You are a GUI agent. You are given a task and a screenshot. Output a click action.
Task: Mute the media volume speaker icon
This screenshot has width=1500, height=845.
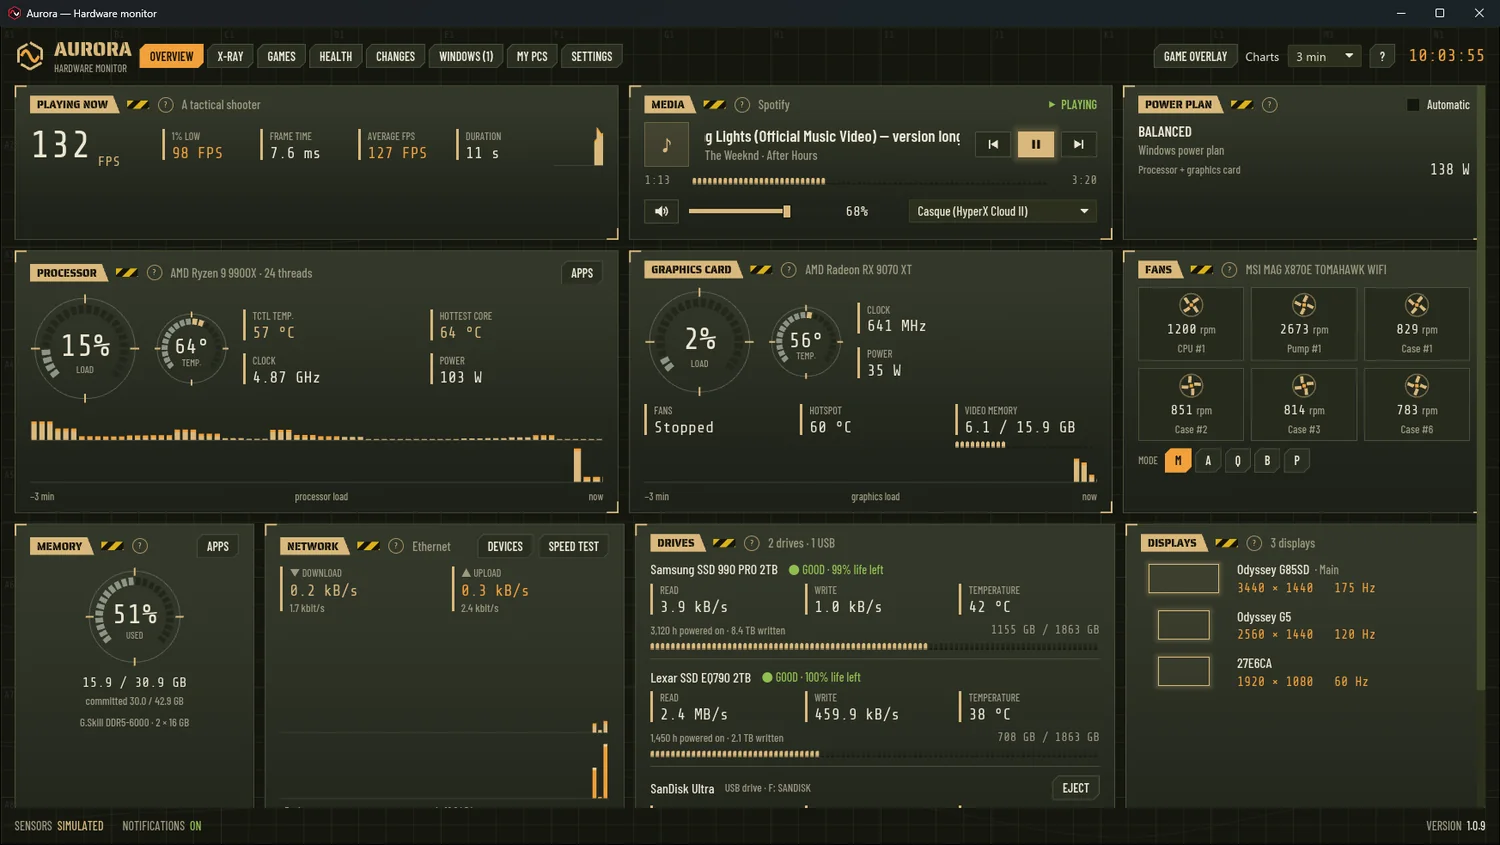click(x=661, y=211)
